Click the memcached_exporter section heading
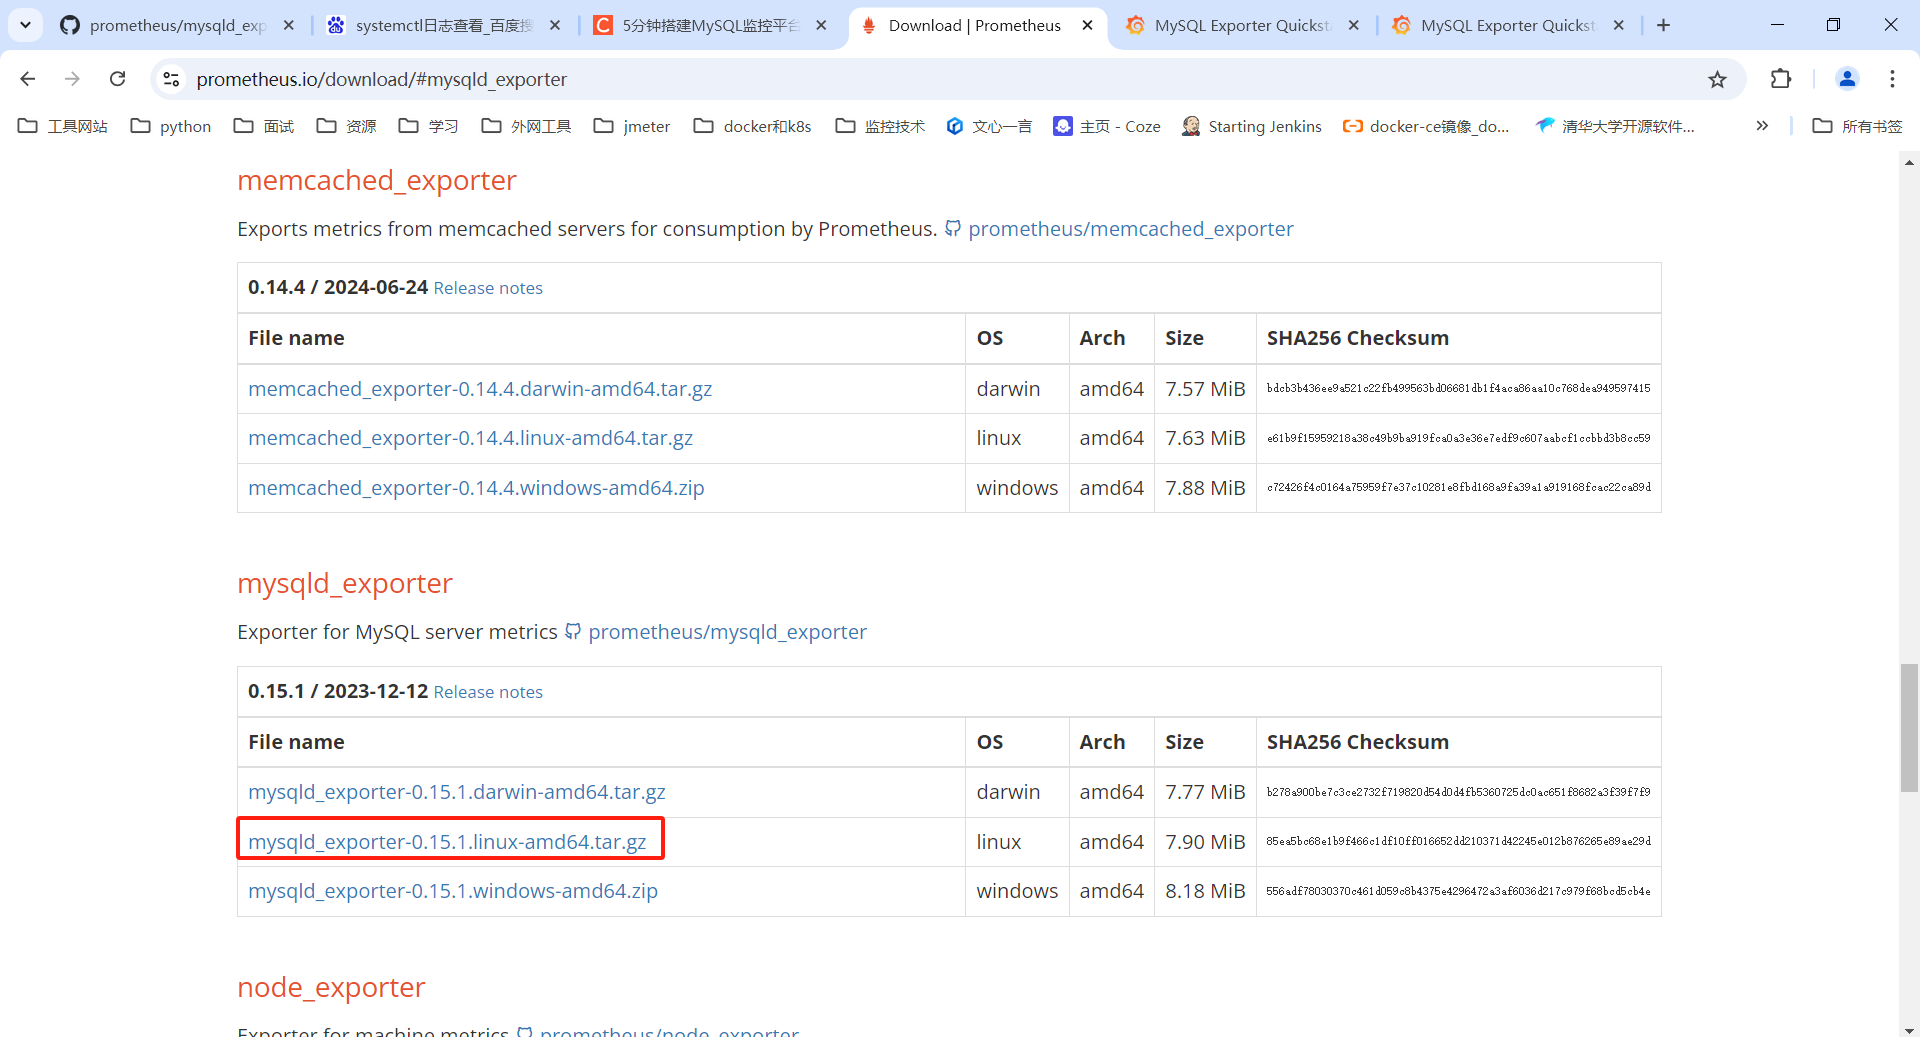 tap(377, 180)
